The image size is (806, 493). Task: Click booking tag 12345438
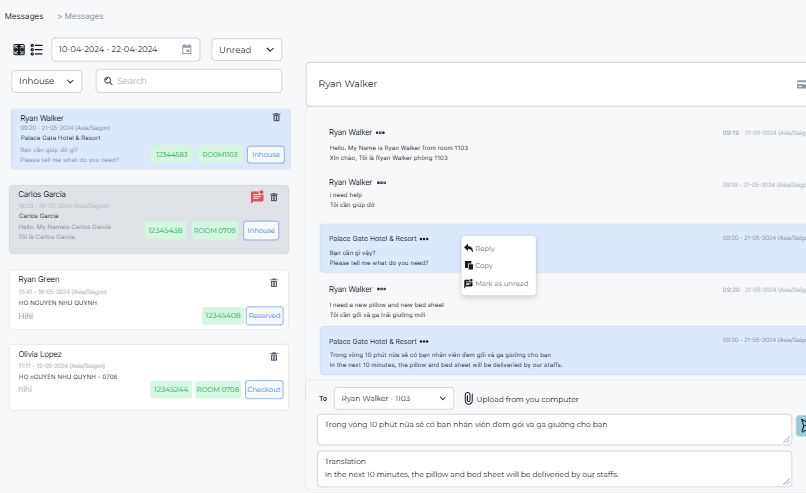(x=166, y=231)
